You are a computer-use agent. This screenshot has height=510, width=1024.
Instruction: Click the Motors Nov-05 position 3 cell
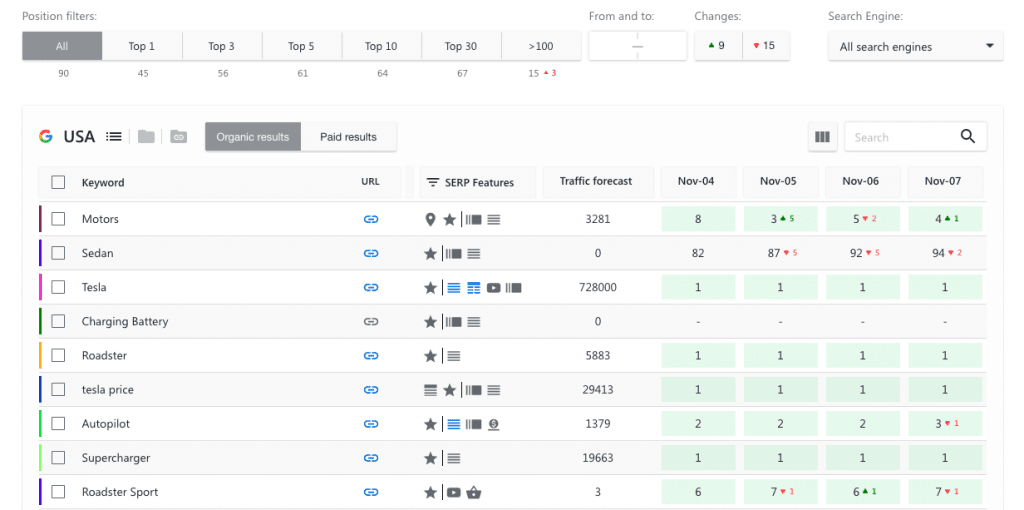tap(780, 219)
